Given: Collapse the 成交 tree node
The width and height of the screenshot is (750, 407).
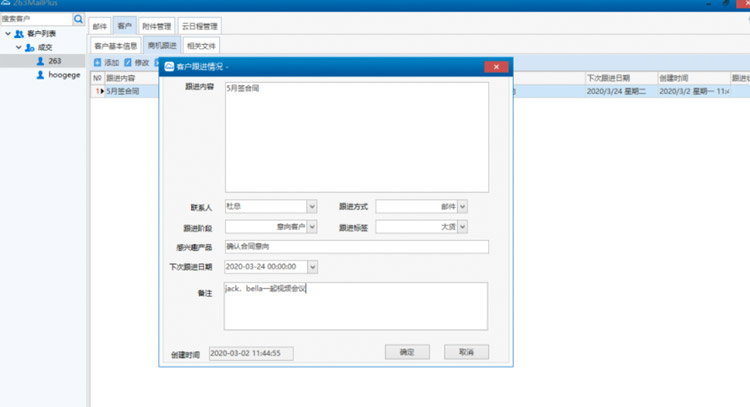Looking at the screenshot, I should 17,47.
